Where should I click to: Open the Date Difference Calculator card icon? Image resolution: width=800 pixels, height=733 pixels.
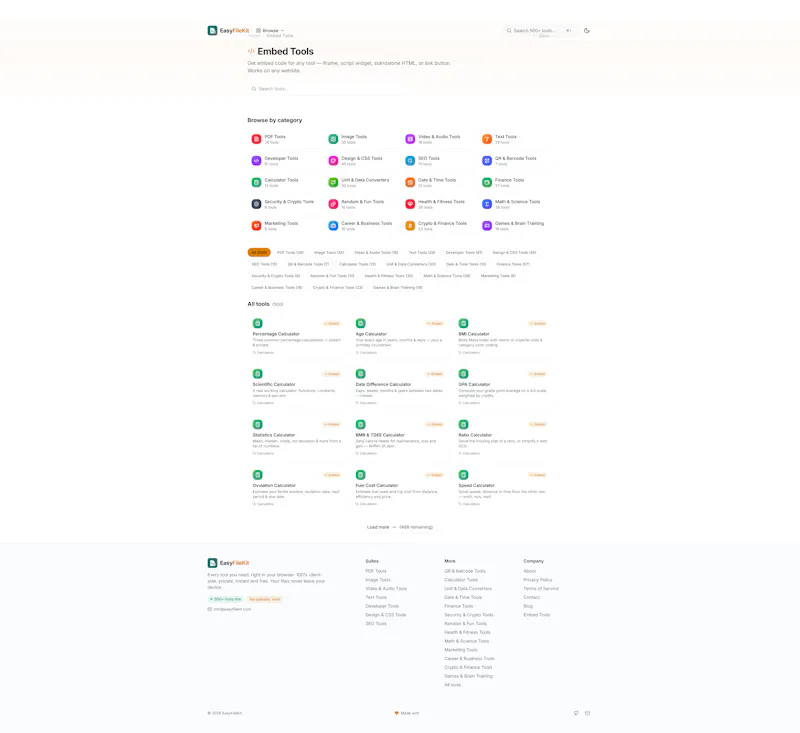361,374
